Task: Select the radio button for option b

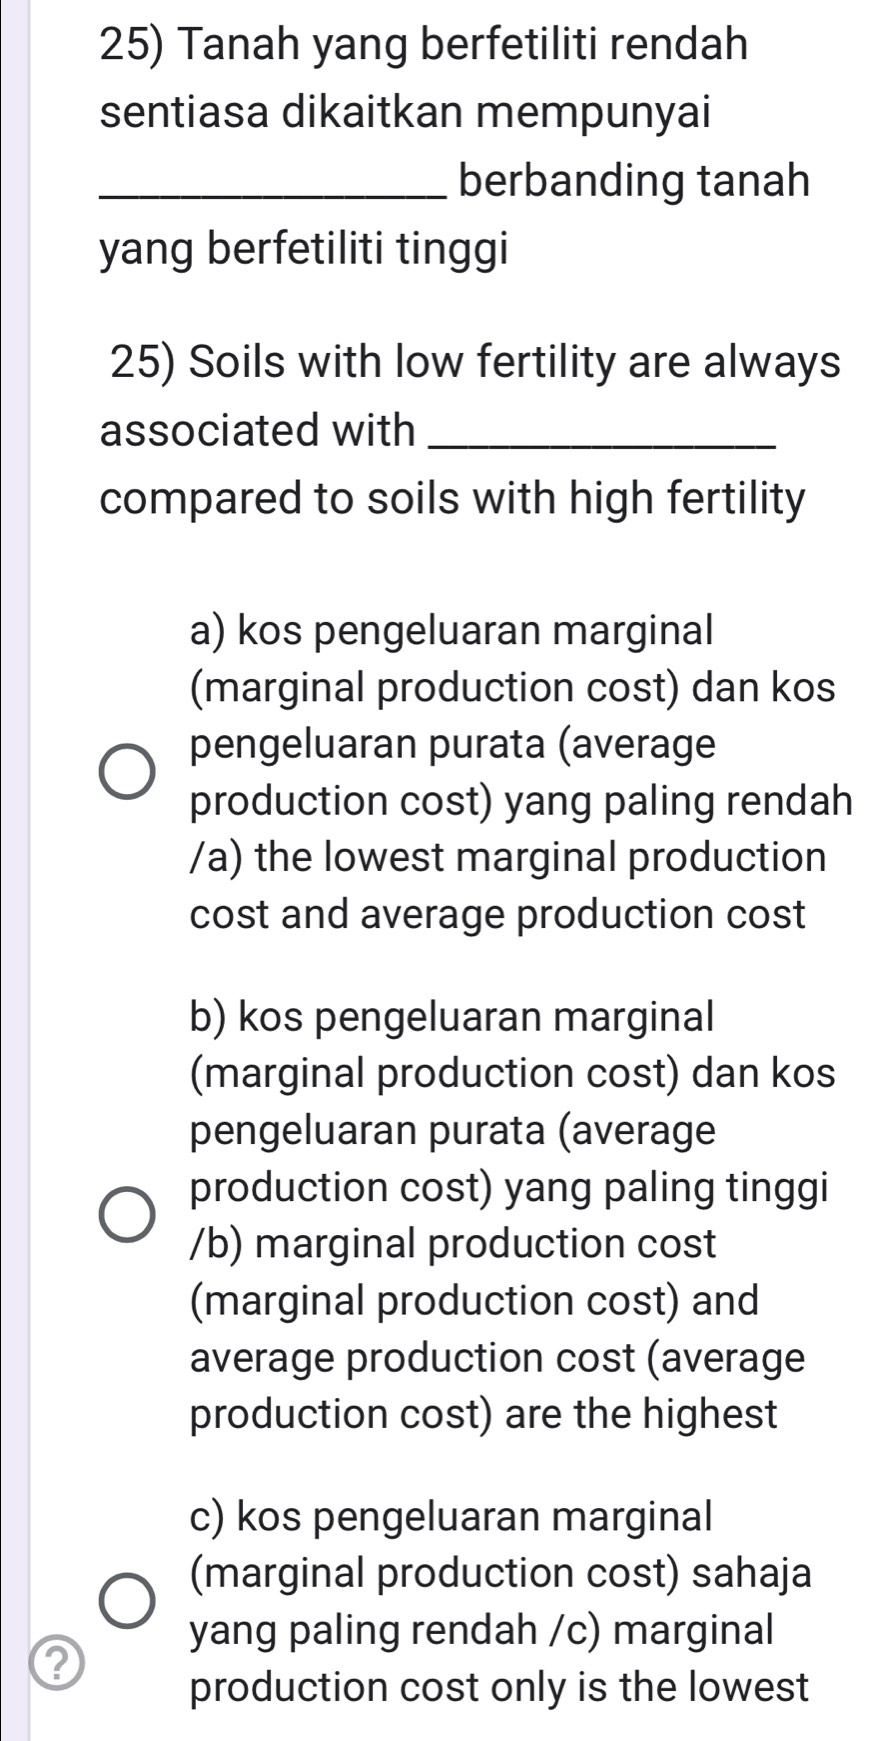Action: [x=128, y=1215]
